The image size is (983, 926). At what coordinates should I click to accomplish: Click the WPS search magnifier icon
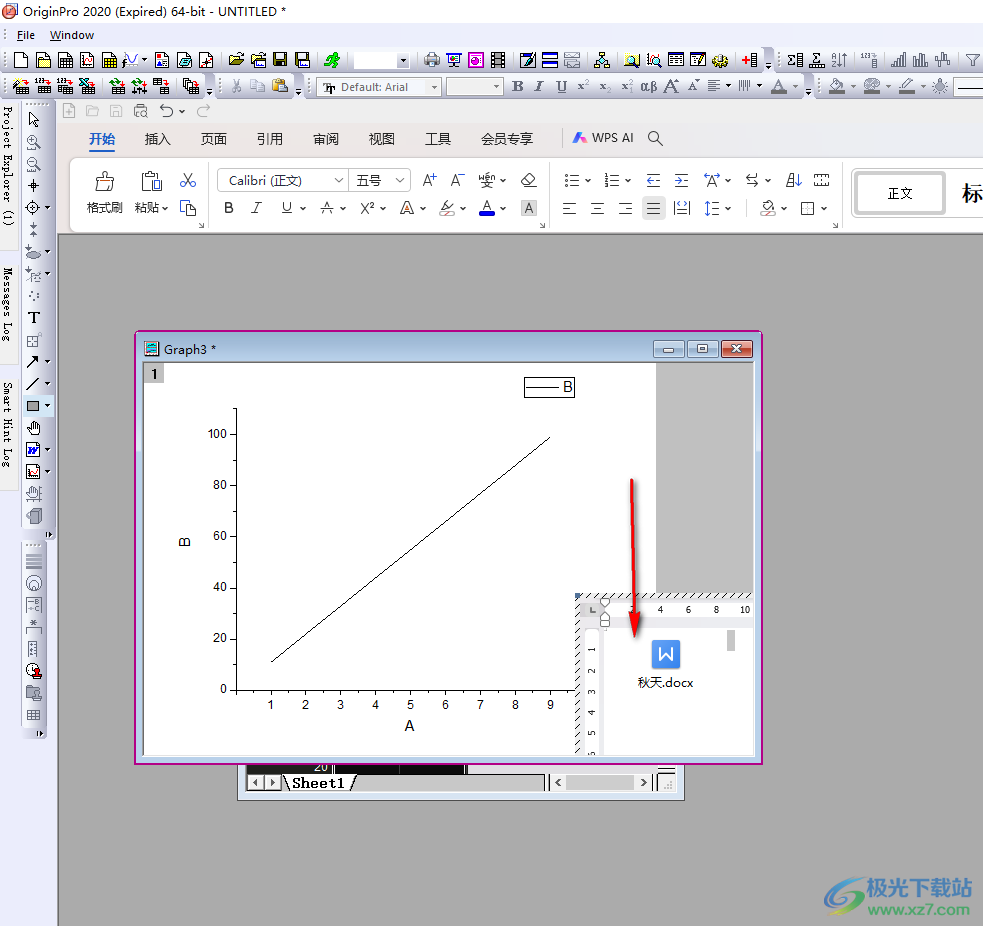click(x=655, y=138)
